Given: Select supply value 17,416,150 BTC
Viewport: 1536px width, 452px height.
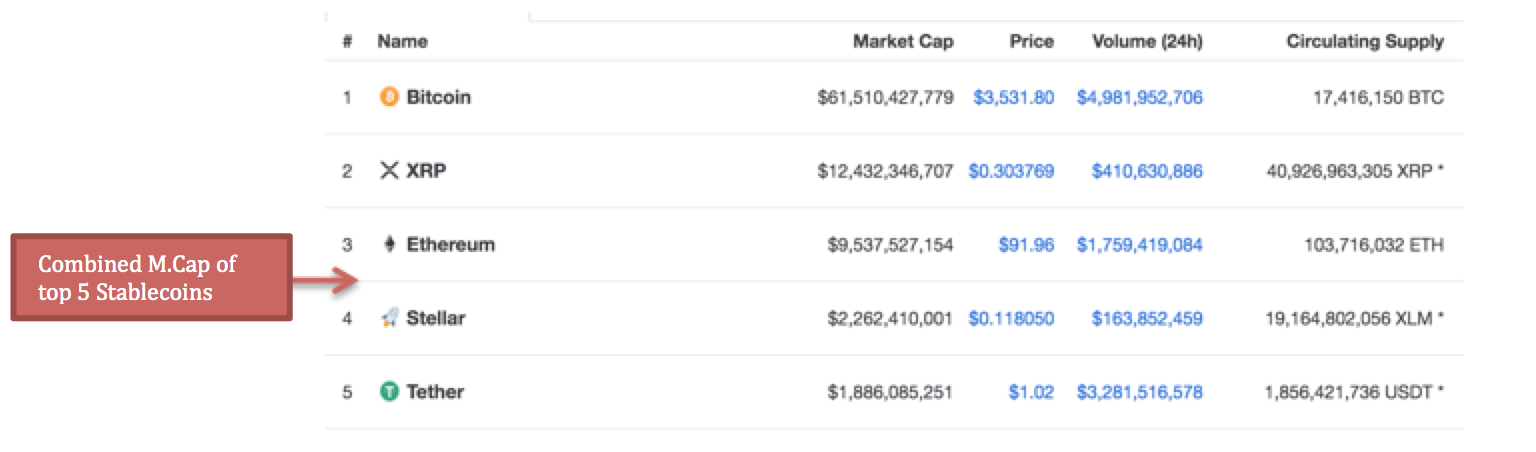Looking at the screenshot, I should tap(1378, 97).
